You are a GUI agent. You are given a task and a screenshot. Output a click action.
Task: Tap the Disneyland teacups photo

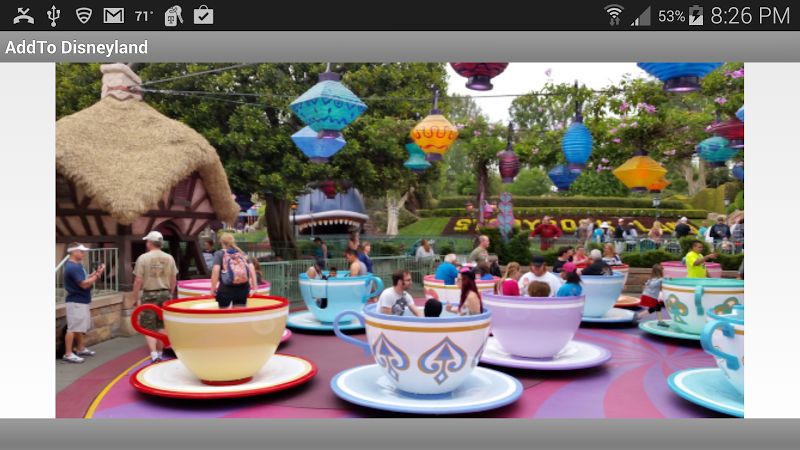(x=399, y=240)
